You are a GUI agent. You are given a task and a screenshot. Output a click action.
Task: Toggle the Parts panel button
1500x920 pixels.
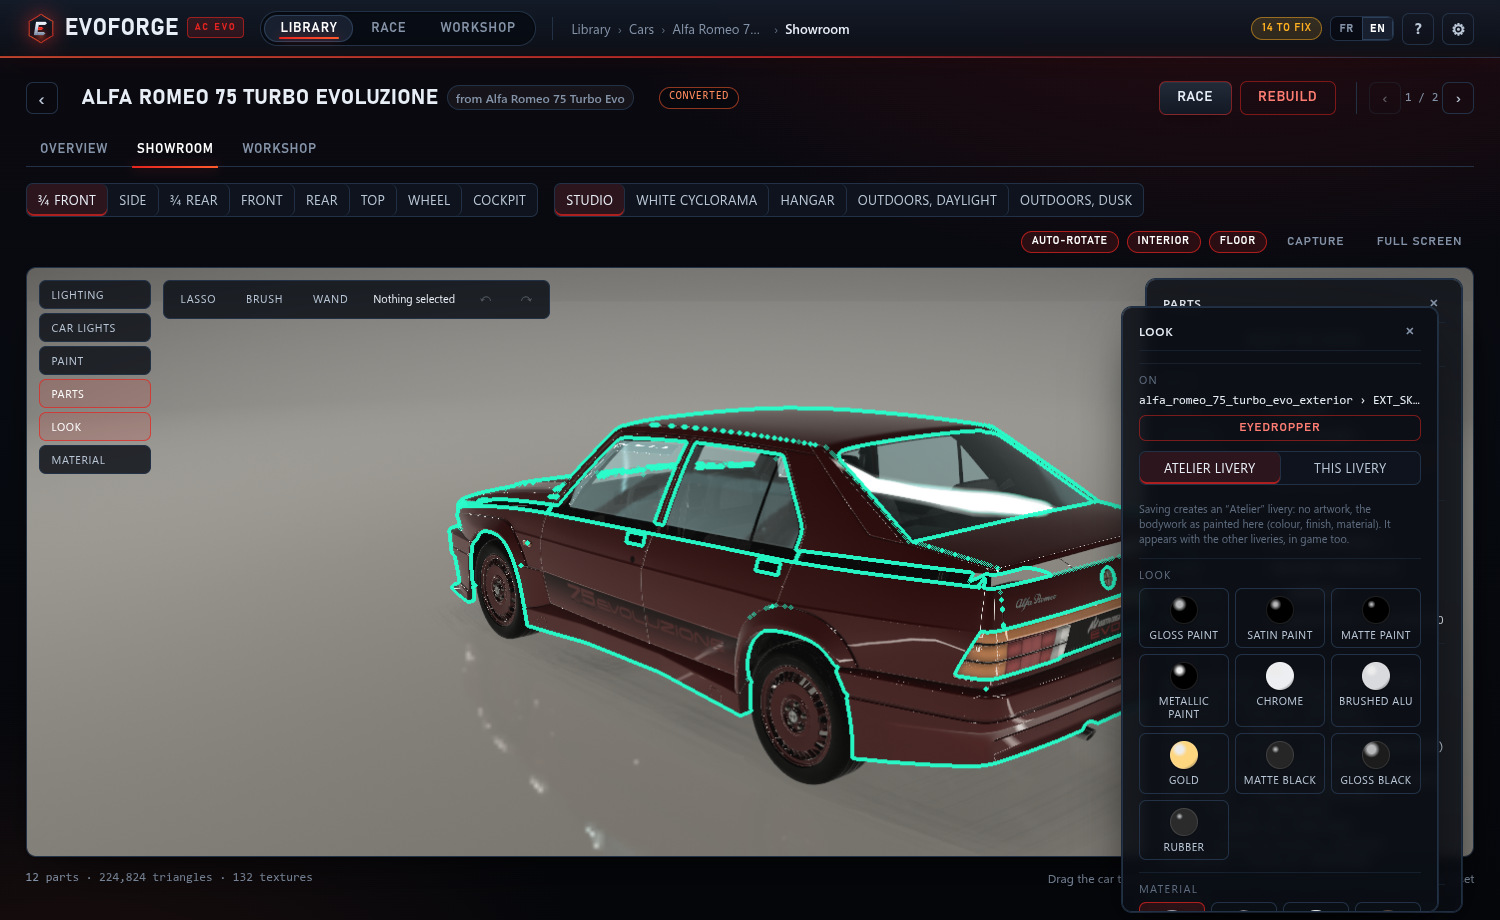coord(95,394)
